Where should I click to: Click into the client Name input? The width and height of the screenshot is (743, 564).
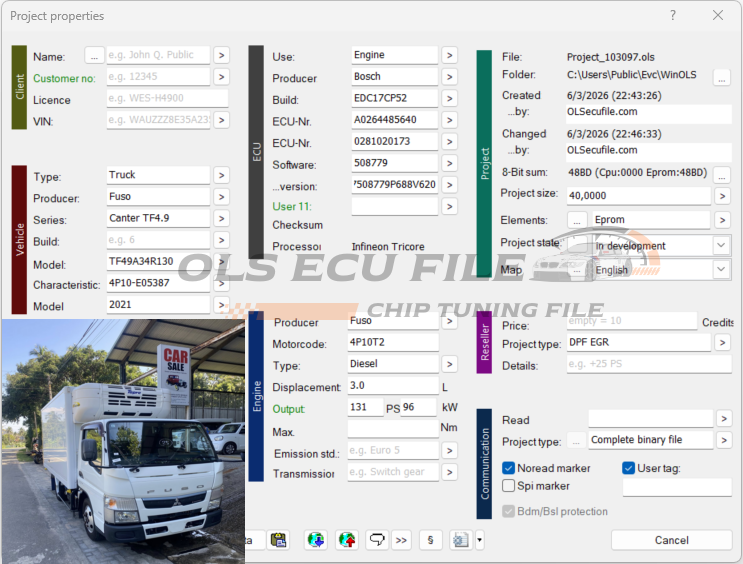pyautogui.click(x=158, y=55)
